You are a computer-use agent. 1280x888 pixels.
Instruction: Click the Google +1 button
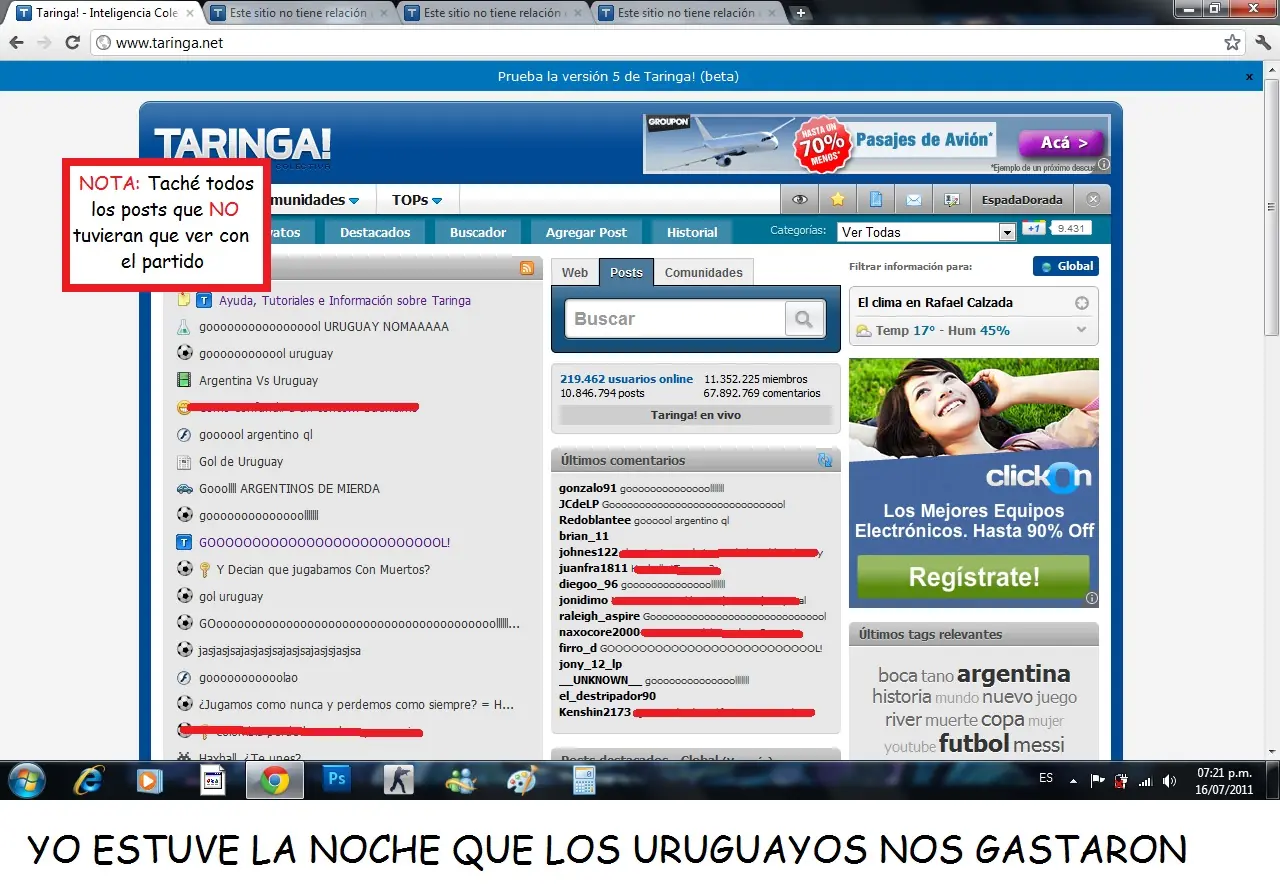click(x=1033, y=228)
